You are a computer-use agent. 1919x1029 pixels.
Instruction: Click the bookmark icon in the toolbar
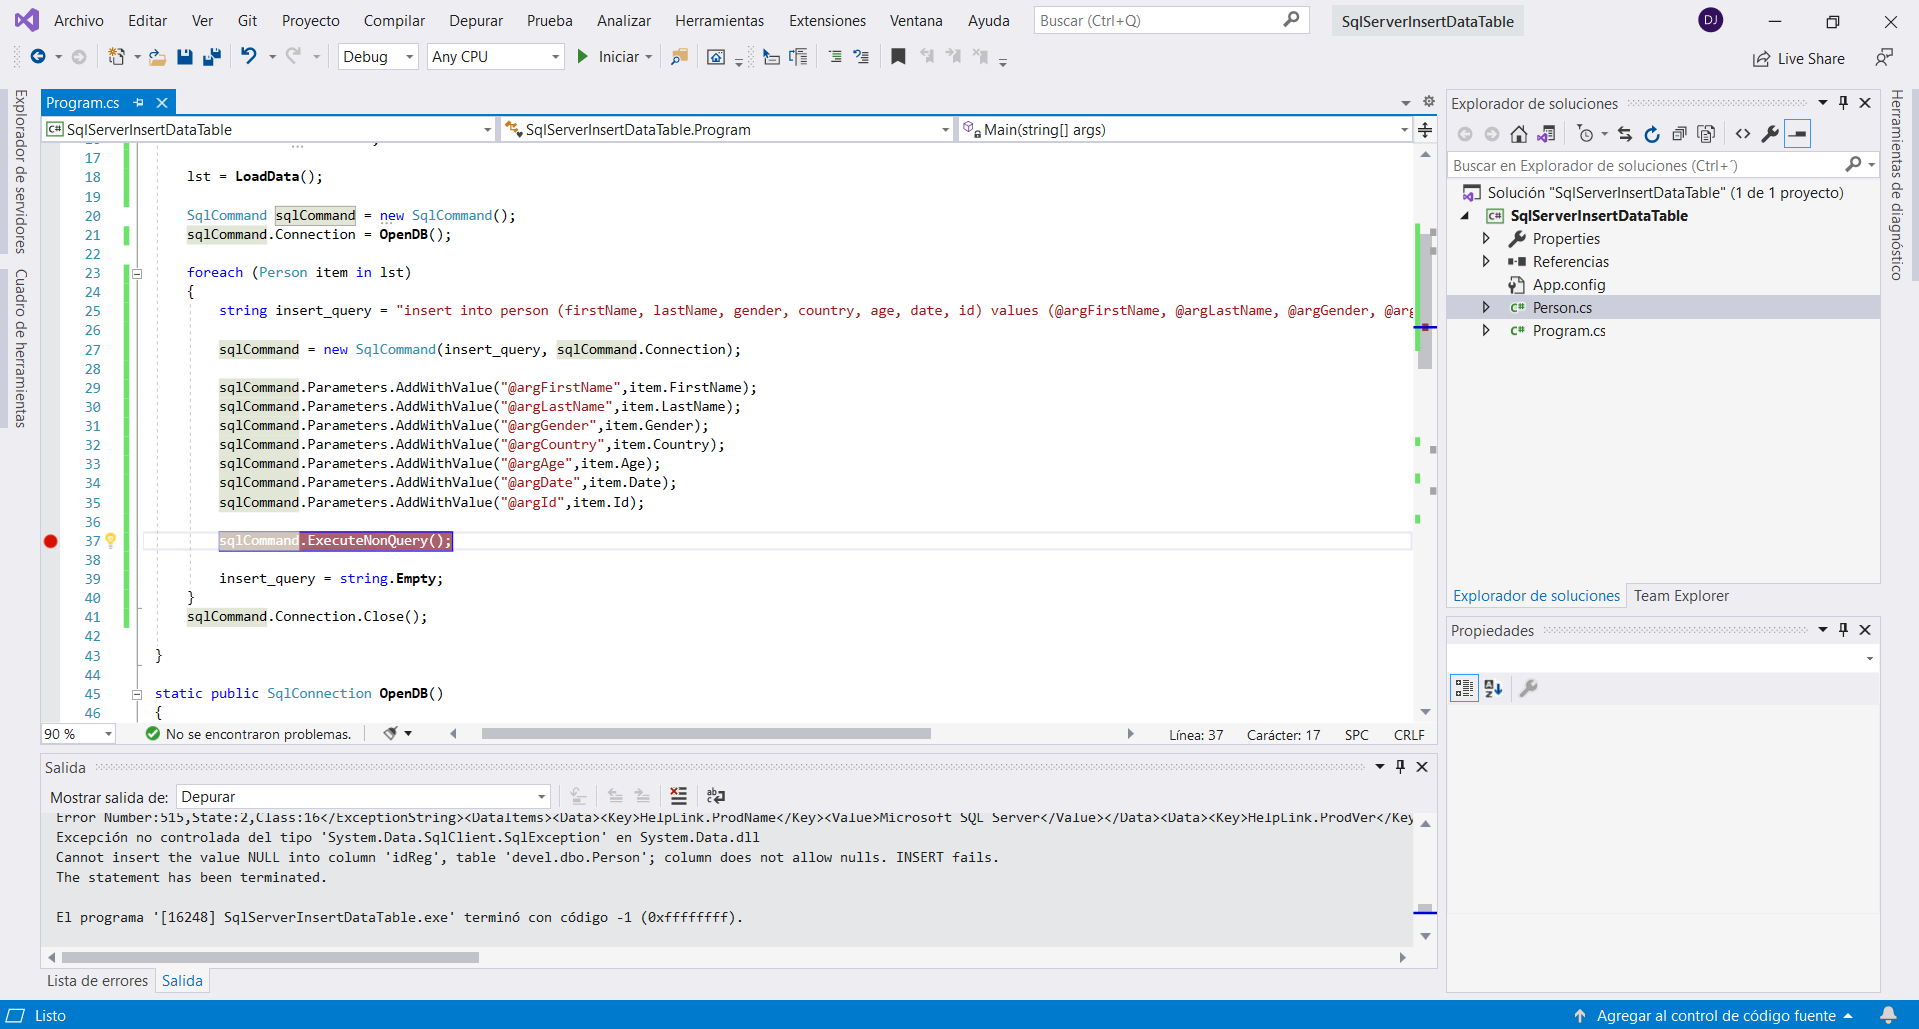click(x=898, y=57)
